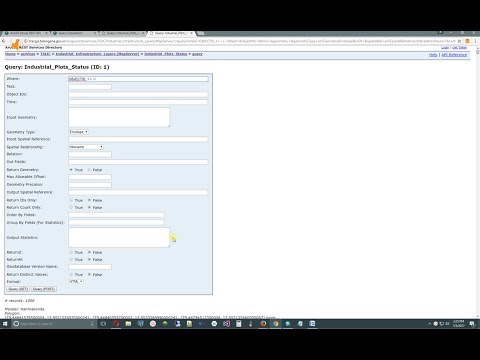Screen dimensions: 480x360
Task: Open the orange extension icon in toolbar
Action: point(467,41)
